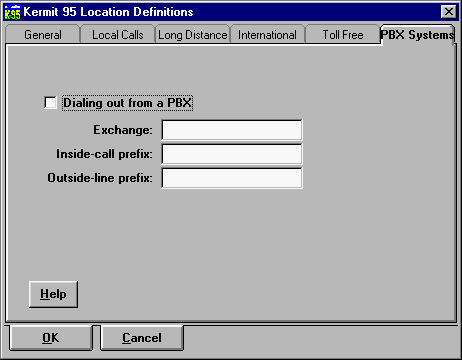
Task: Click the Exchange input field
Action: coord(232,130)
